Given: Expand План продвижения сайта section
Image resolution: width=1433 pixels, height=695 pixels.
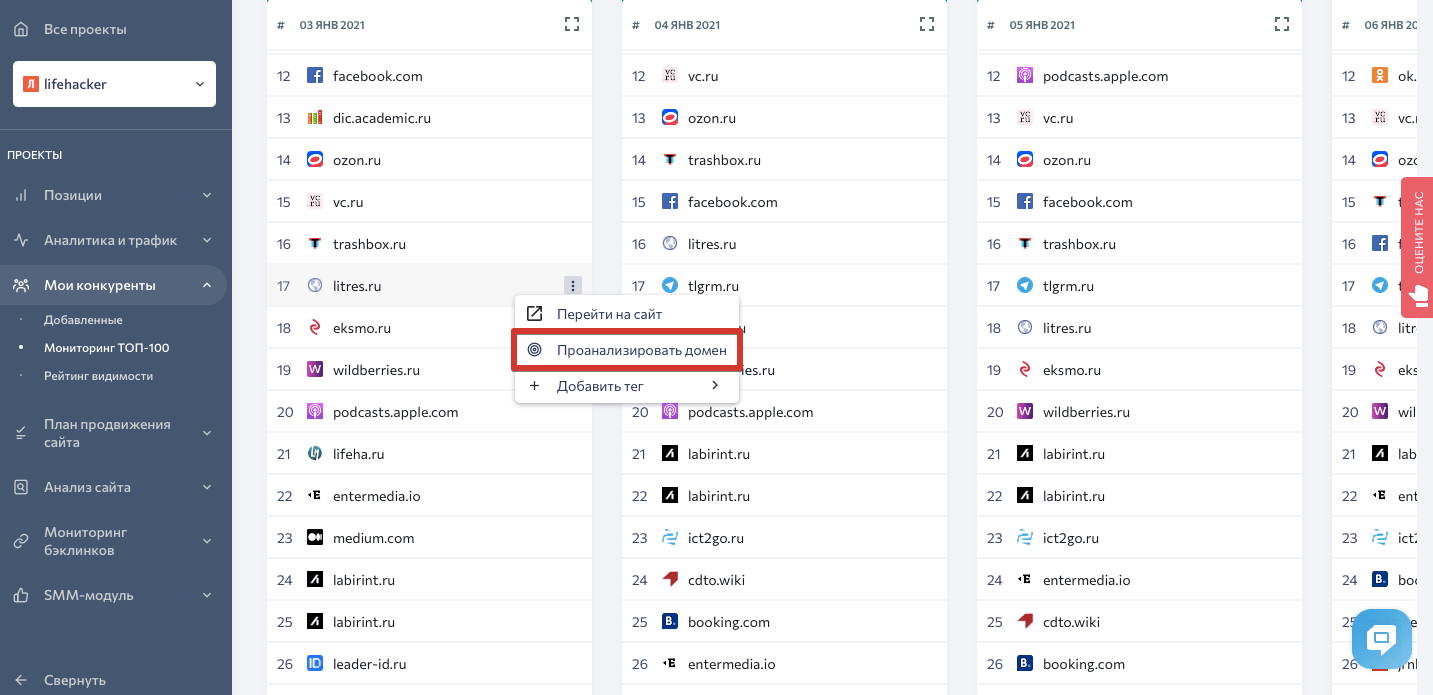Looking at the screenshot, I should [113, 432].
